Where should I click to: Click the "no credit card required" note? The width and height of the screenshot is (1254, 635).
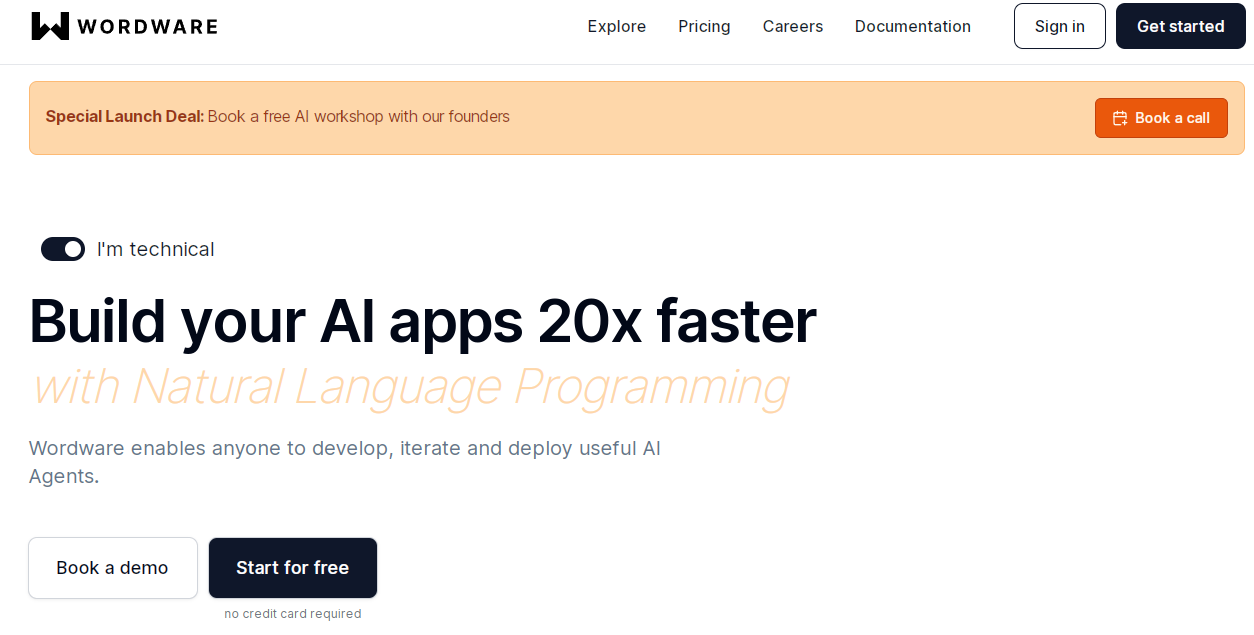pos(292,614)
